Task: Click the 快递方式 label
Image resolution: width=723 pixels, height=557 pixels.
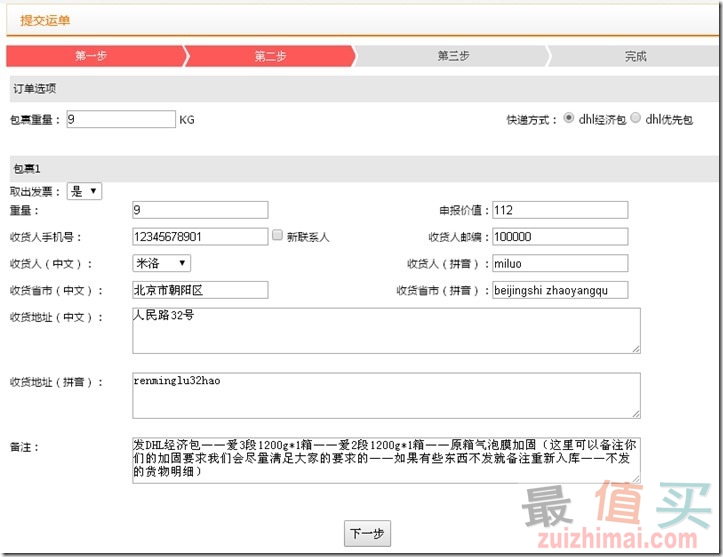Action: (532, 120)
